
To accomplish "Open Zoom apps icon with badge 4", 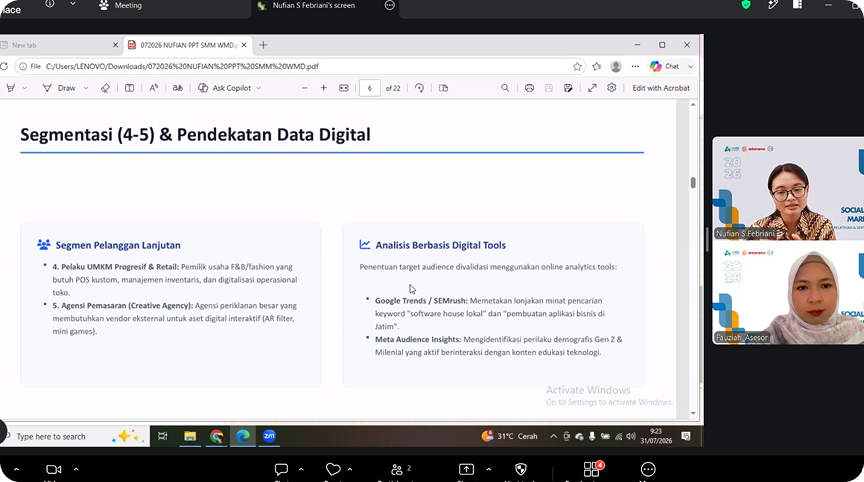I will tap(592, 469).
